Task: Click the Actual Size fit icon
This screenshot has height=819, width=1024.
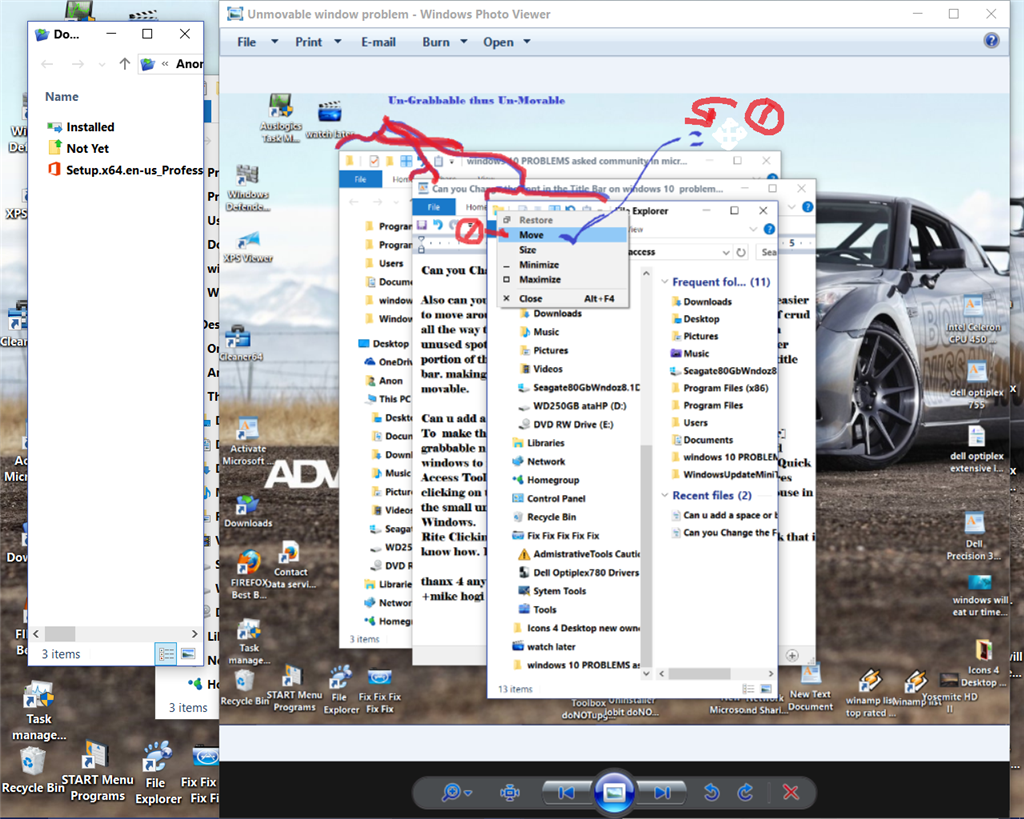Action: [x=510, y=792]
